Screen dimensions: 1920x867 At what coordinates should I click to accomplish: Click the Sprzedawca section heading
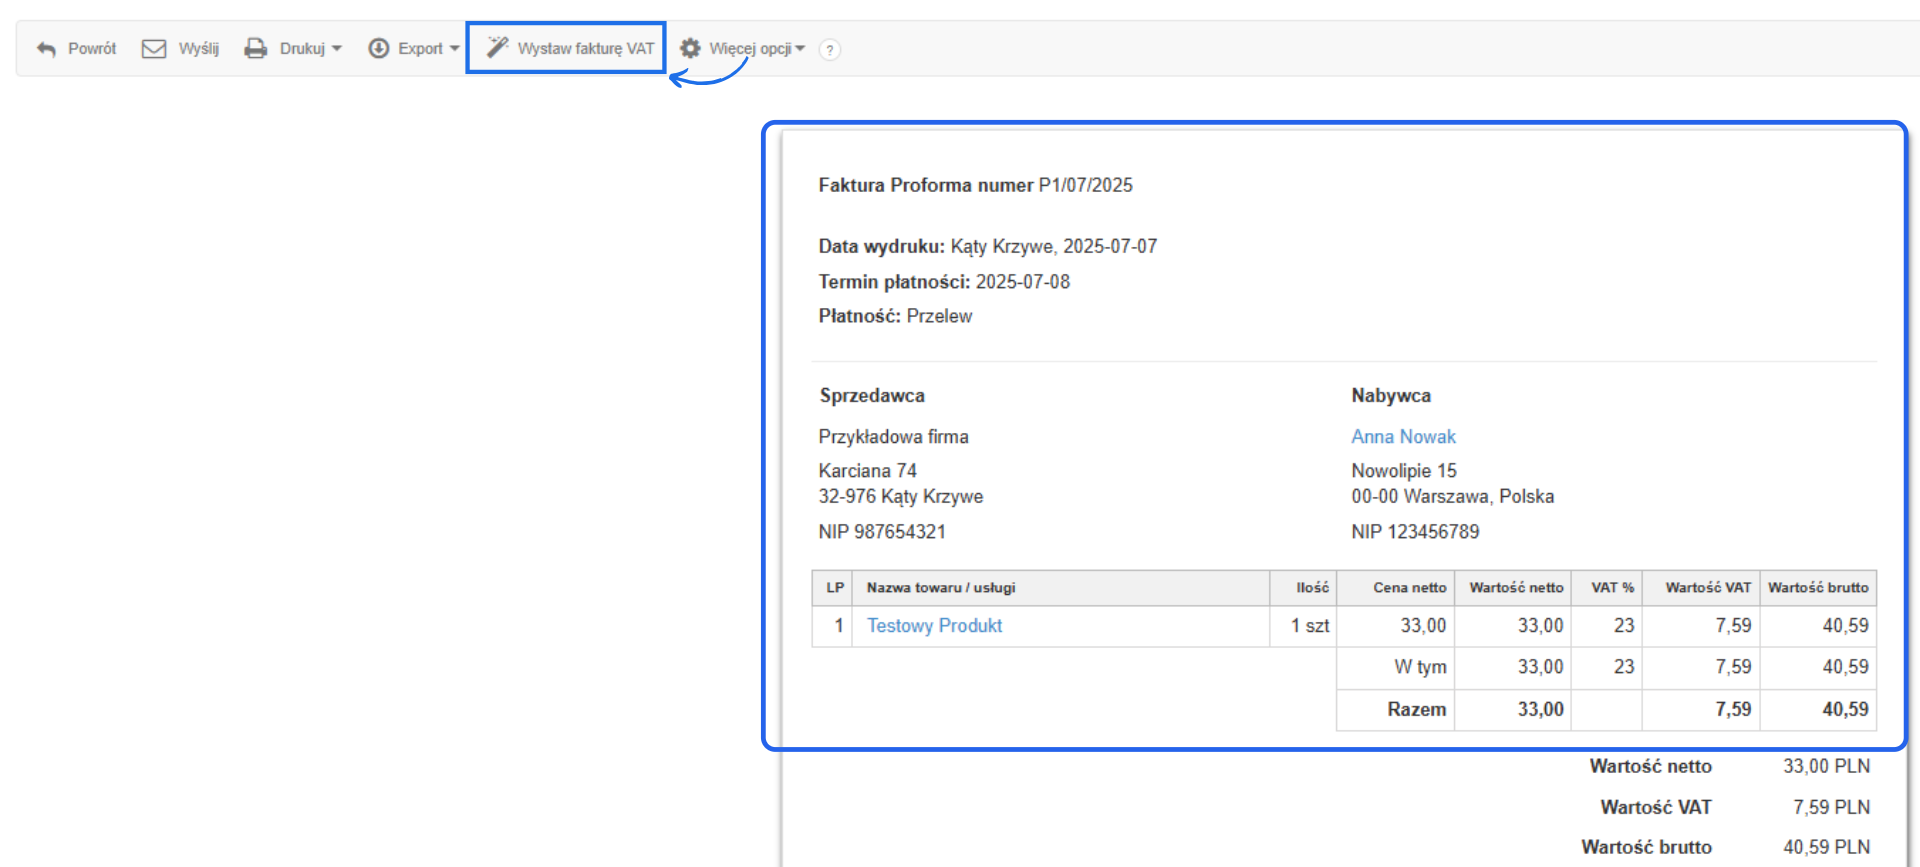tap(872, 396)
